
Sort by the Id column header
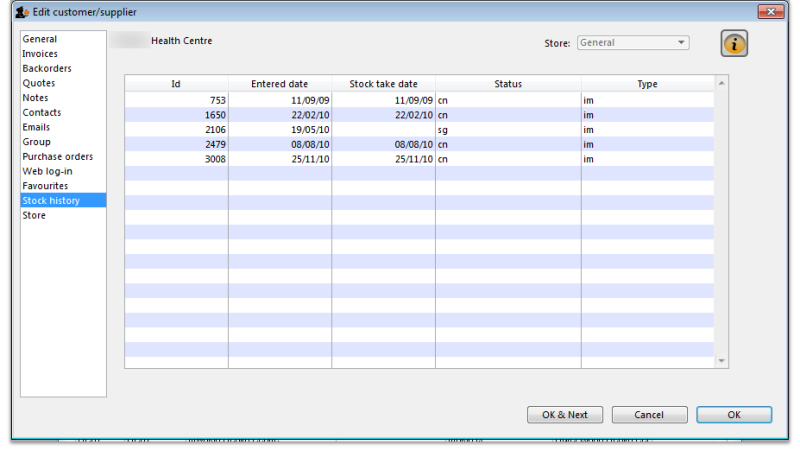176,84
